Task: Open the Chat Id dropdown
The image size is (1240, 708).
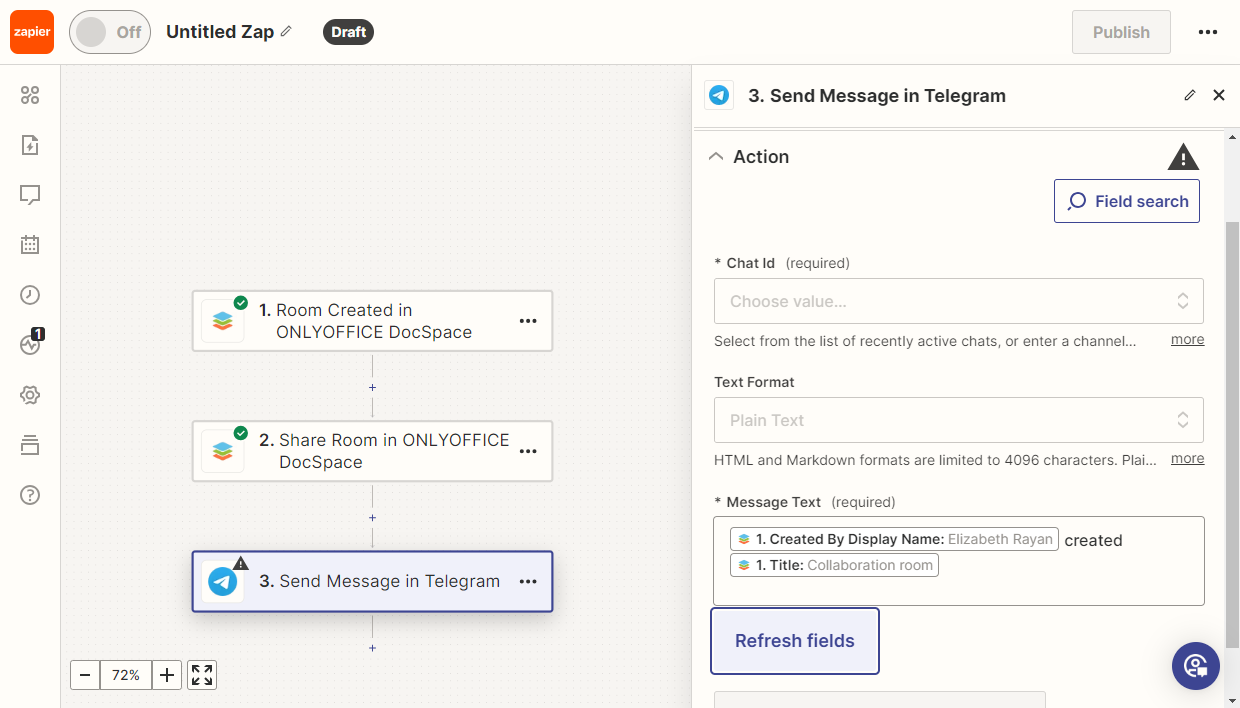Action: [958, 301]
